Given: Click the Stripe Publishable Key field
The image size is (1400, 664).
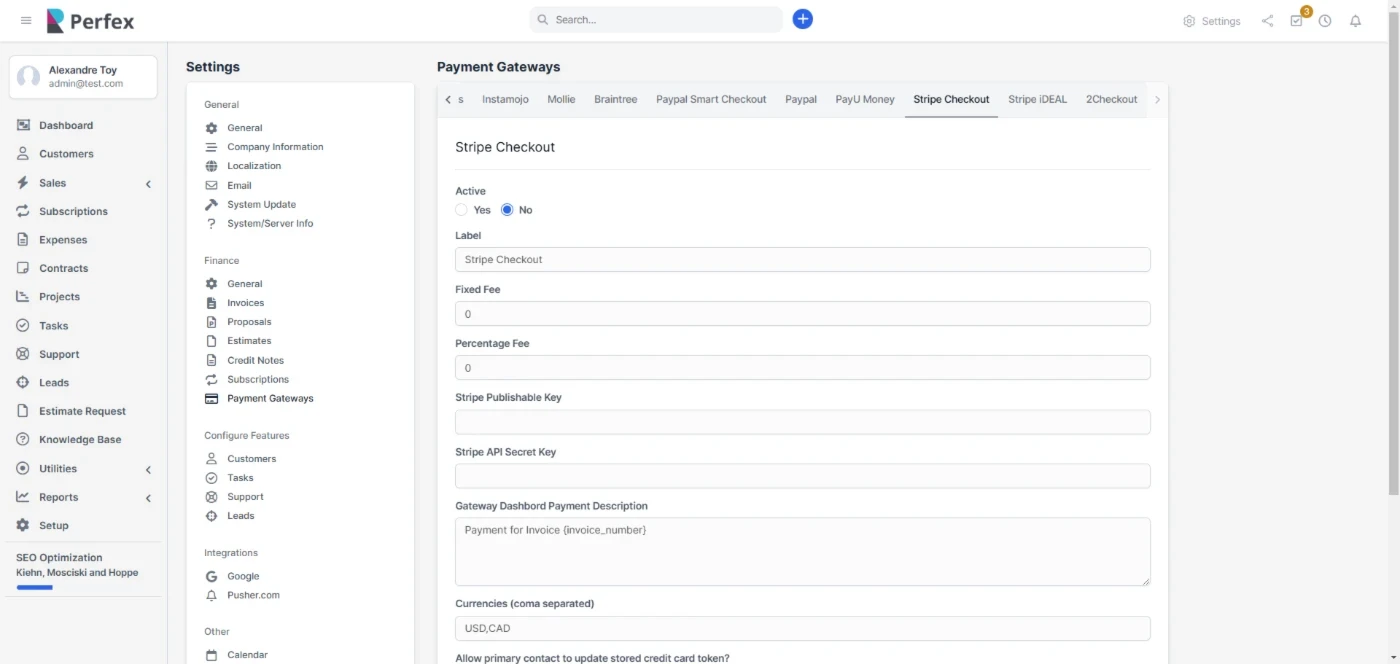Looking at the screenshot, I should coord(802,422).
